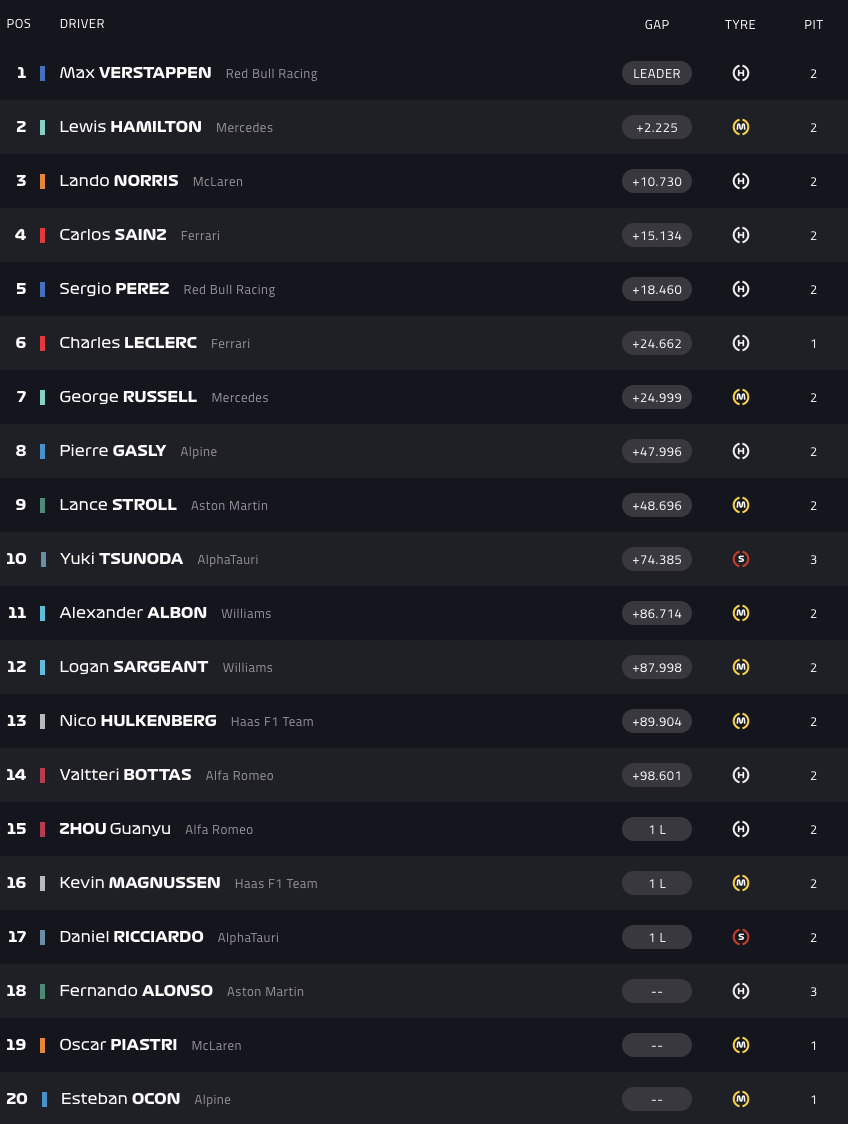Click Tsunoda's pit stop count 3
Viewport: 848px width, 1124px height.
[814, 559]
